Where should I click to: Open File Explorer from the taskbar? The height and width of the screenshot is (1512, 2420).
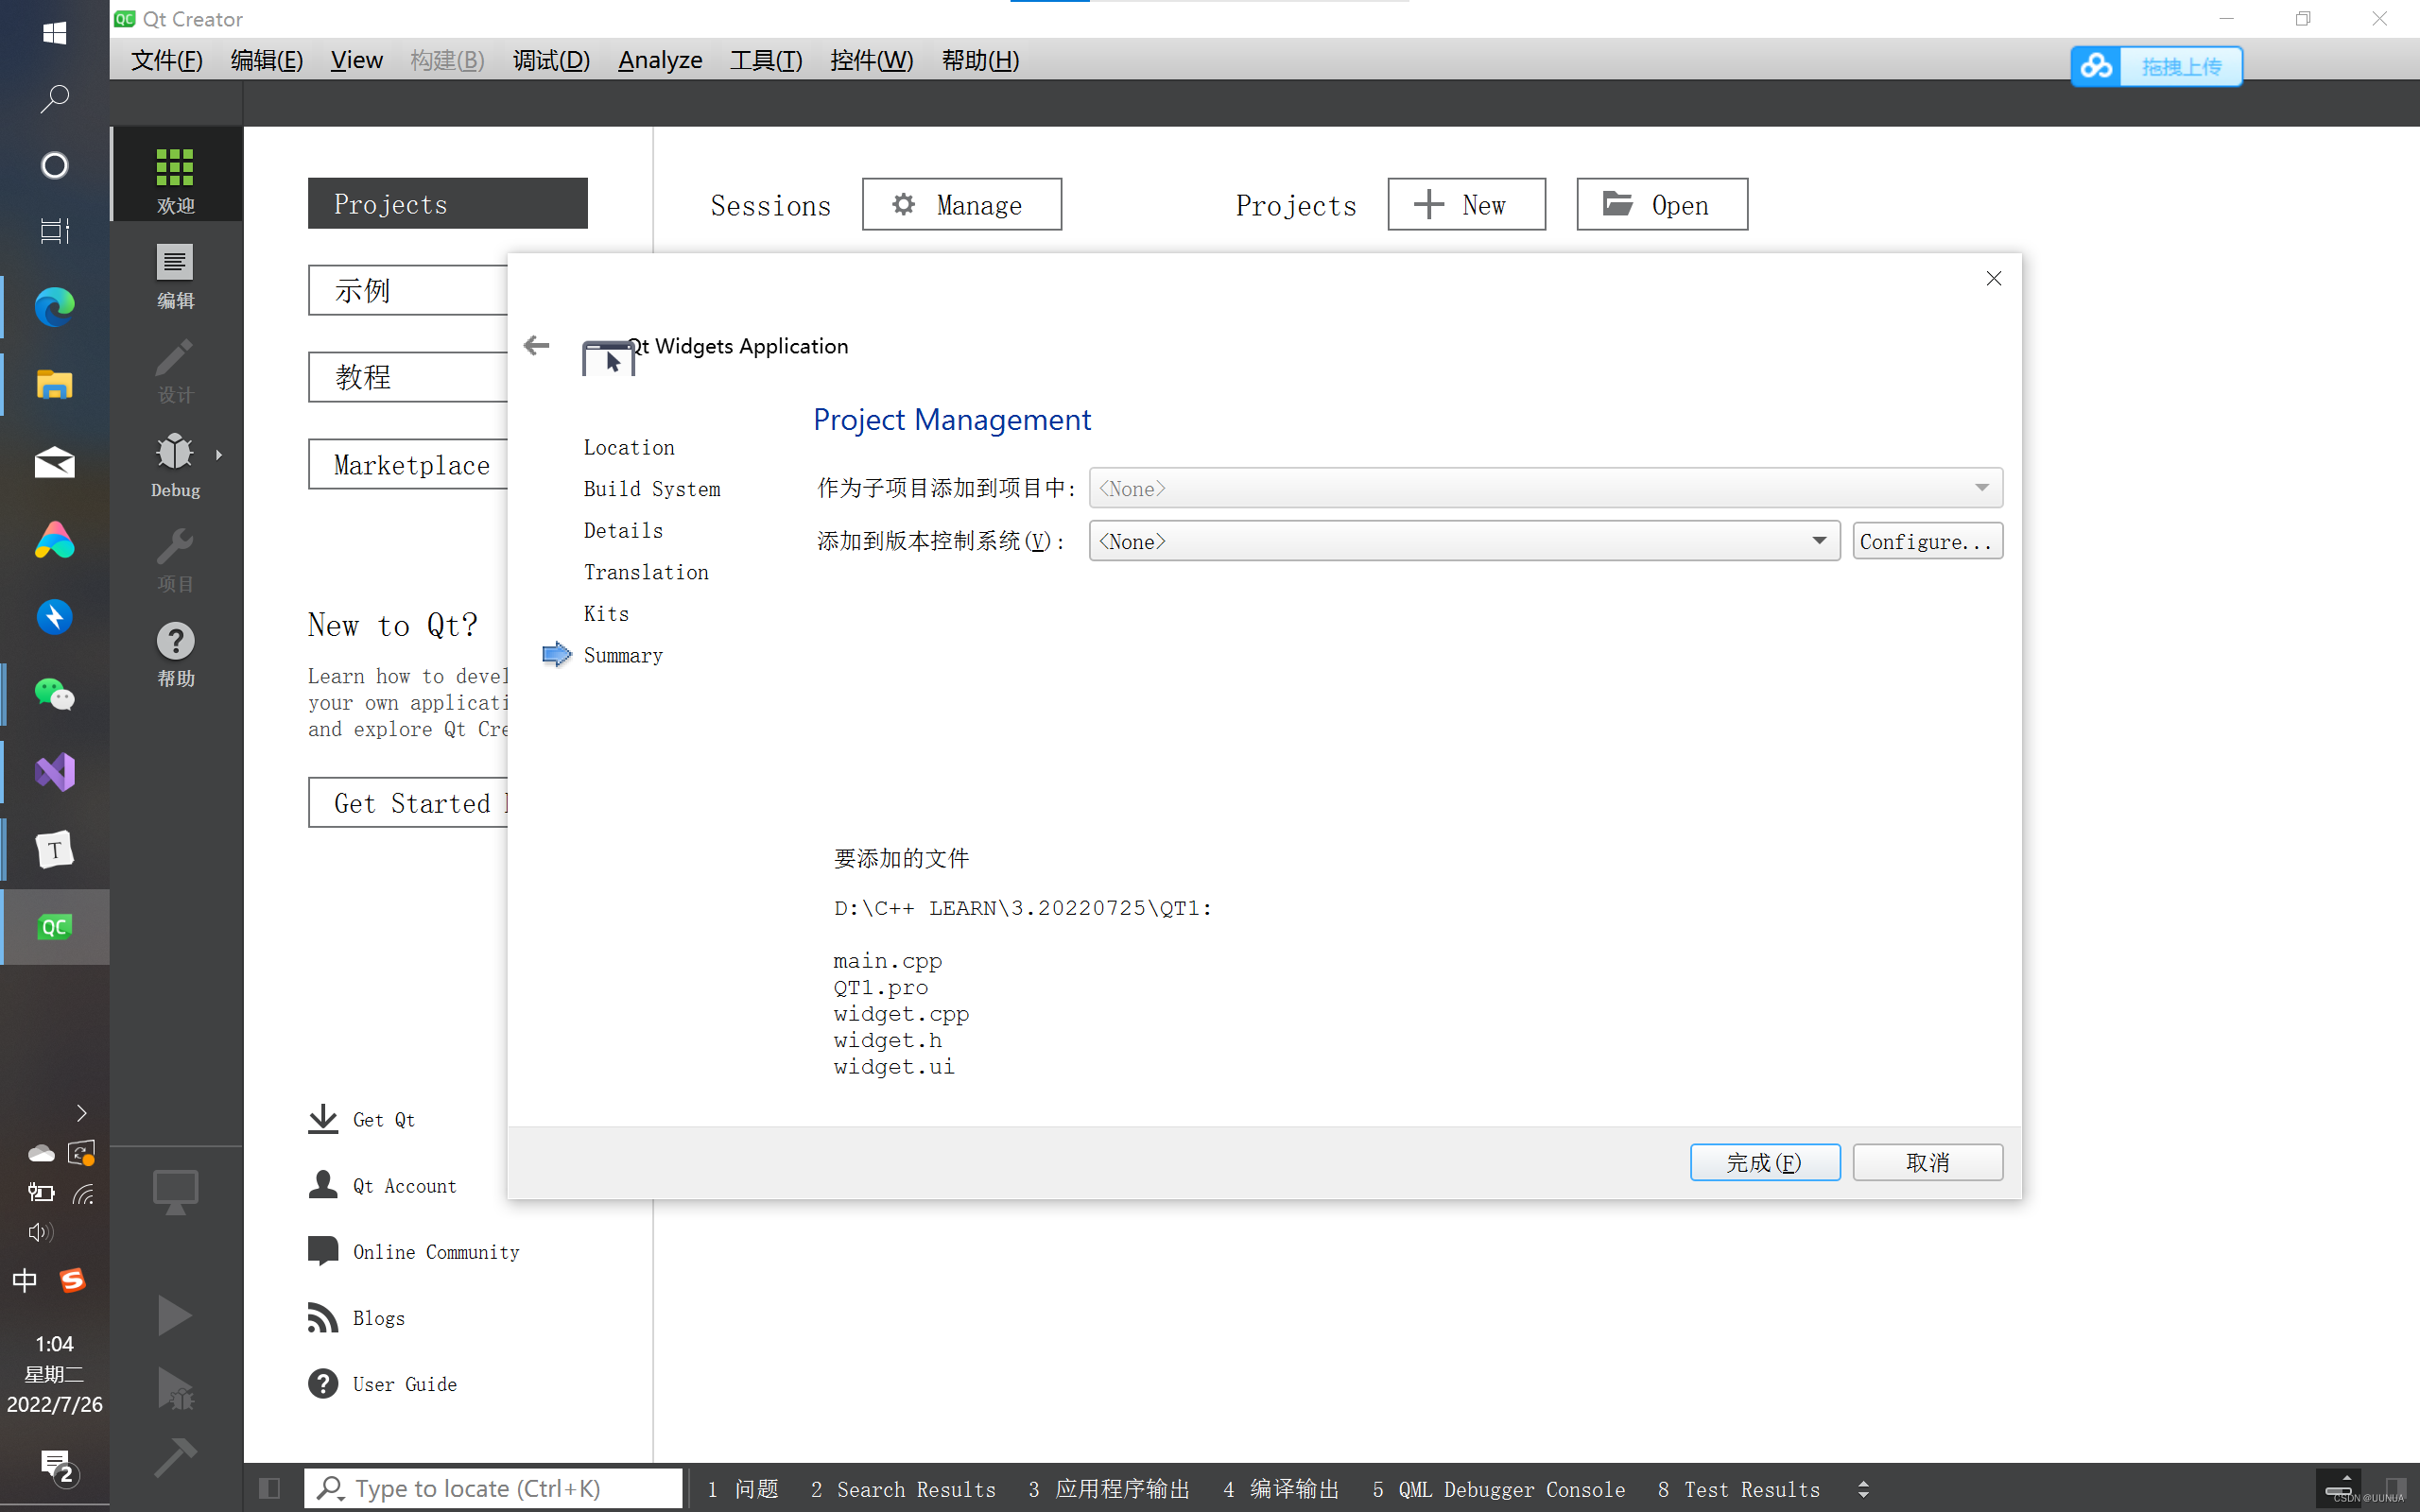pos(54,384)
